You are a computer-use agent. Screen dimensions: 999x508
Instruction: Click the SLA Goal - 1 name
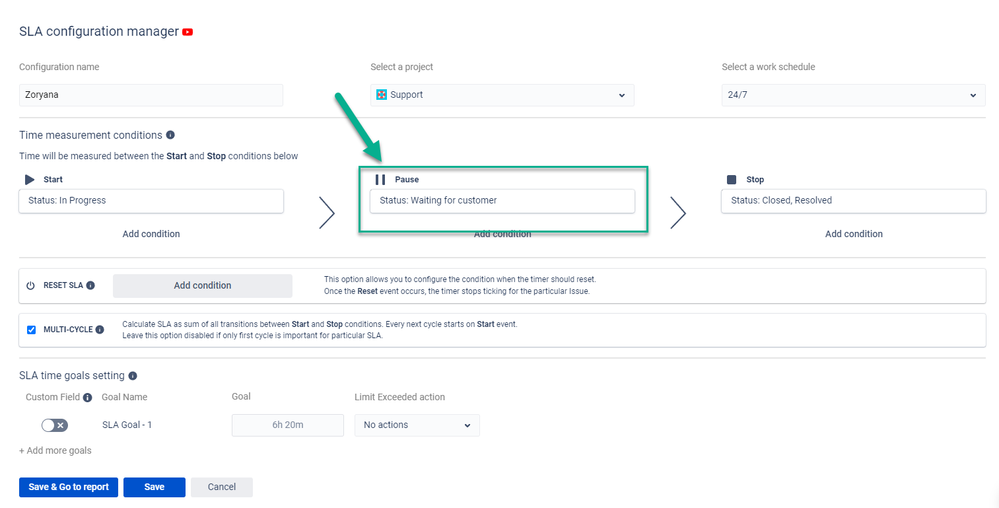pos(127,425)
